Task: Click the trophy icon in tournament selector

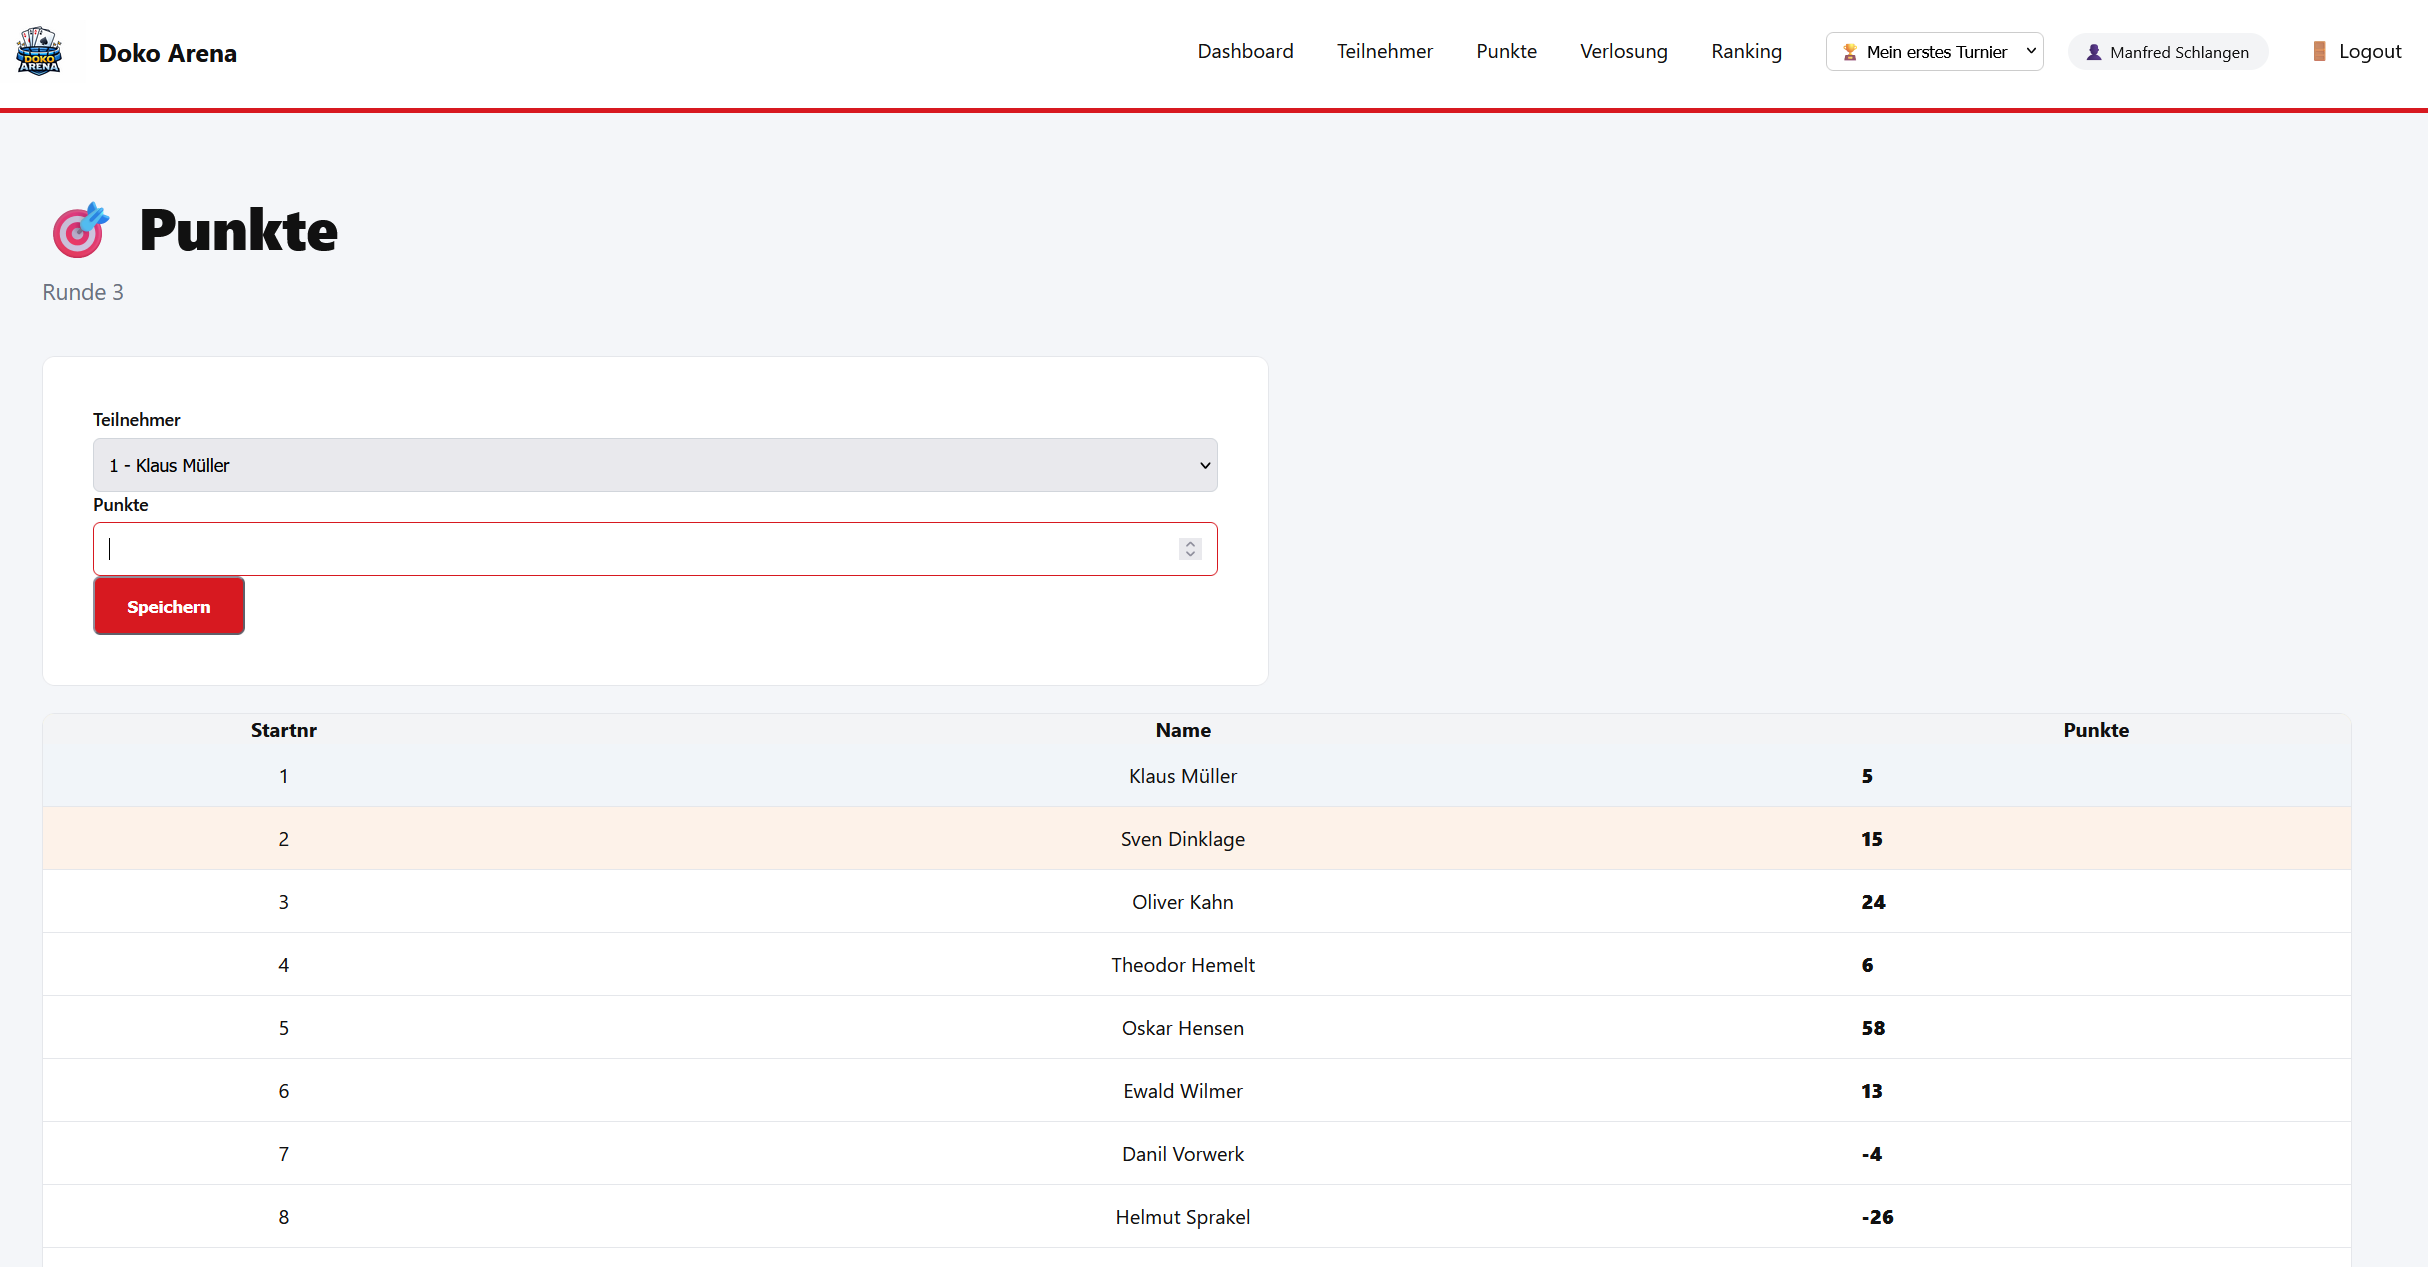Action: (x=1850, y=52)
